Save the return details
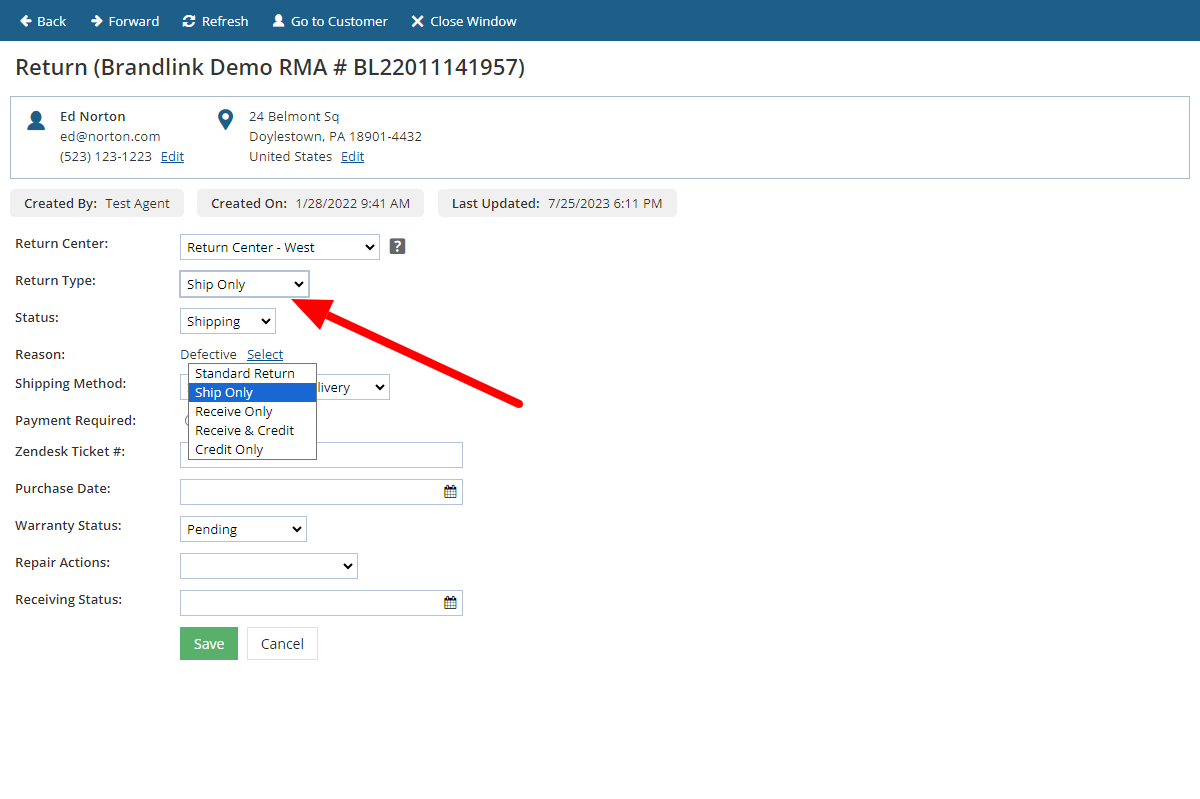Viewport: 1200px width, 799px height. click(208, 643)
